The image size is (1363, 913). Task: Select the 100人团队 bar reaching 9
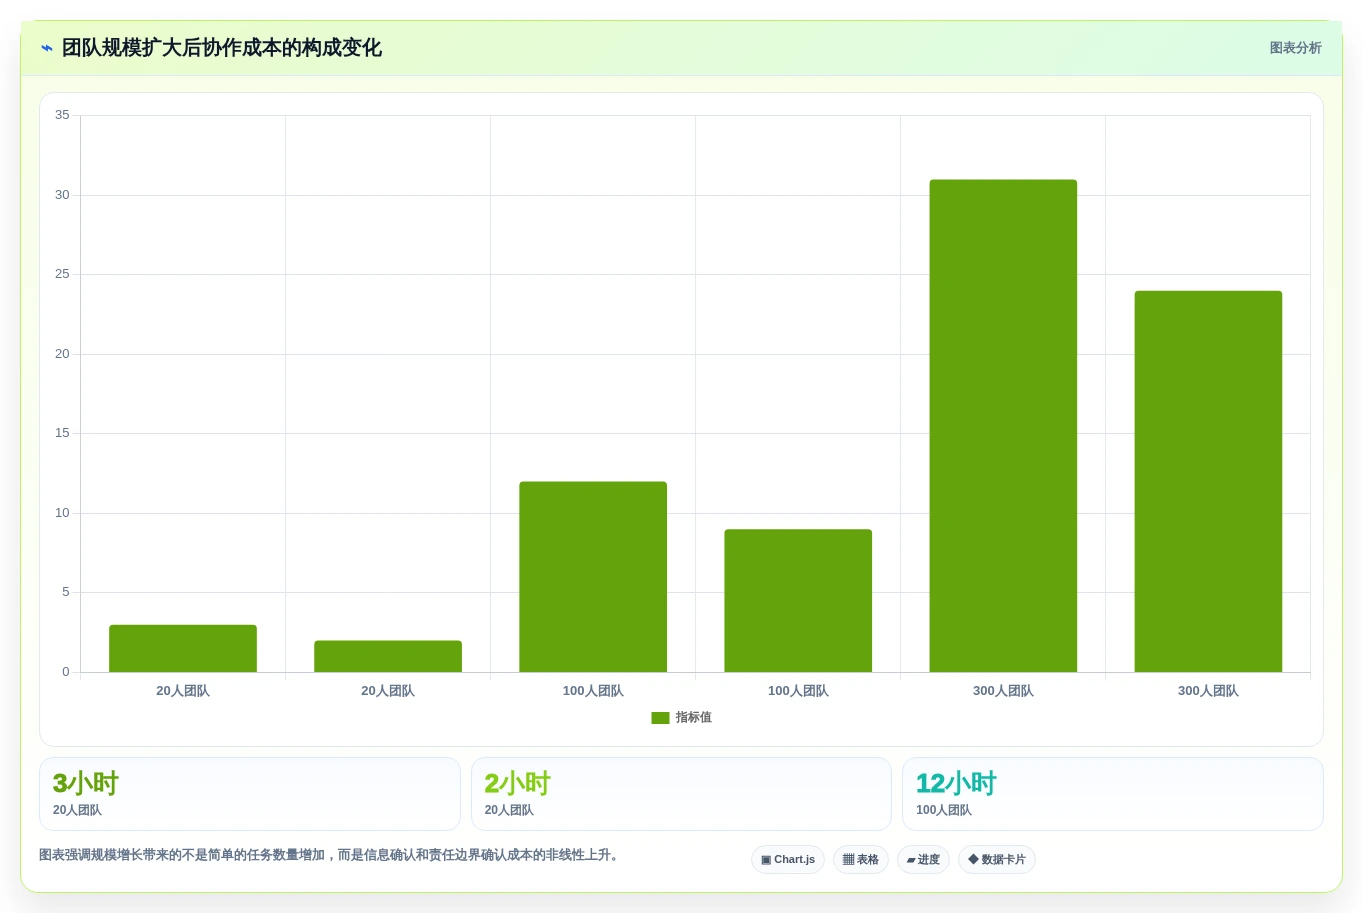[x=798, y=600]
